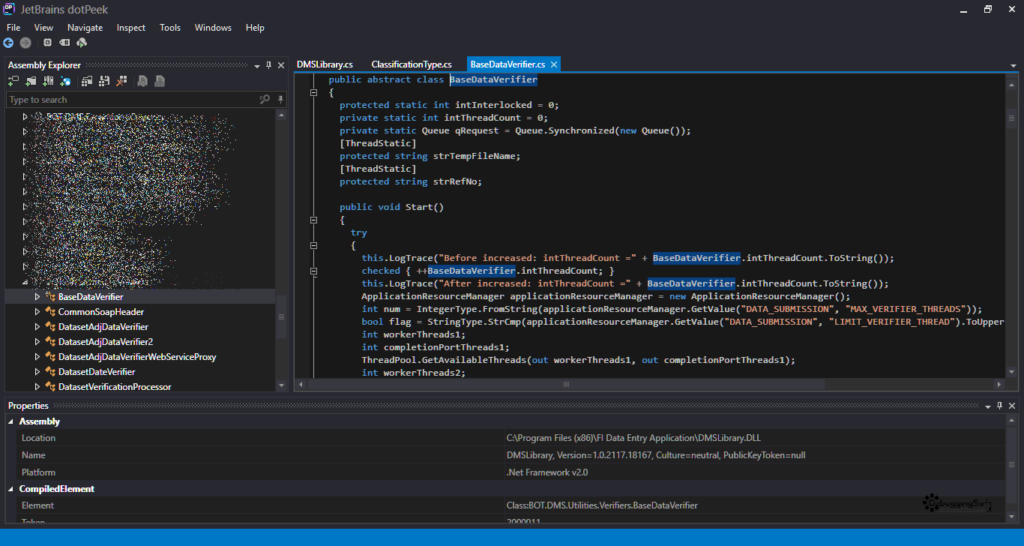Click the Assembly Explorer vertical scrollbar thumb
1024x546 pixels.
(281, 317)
